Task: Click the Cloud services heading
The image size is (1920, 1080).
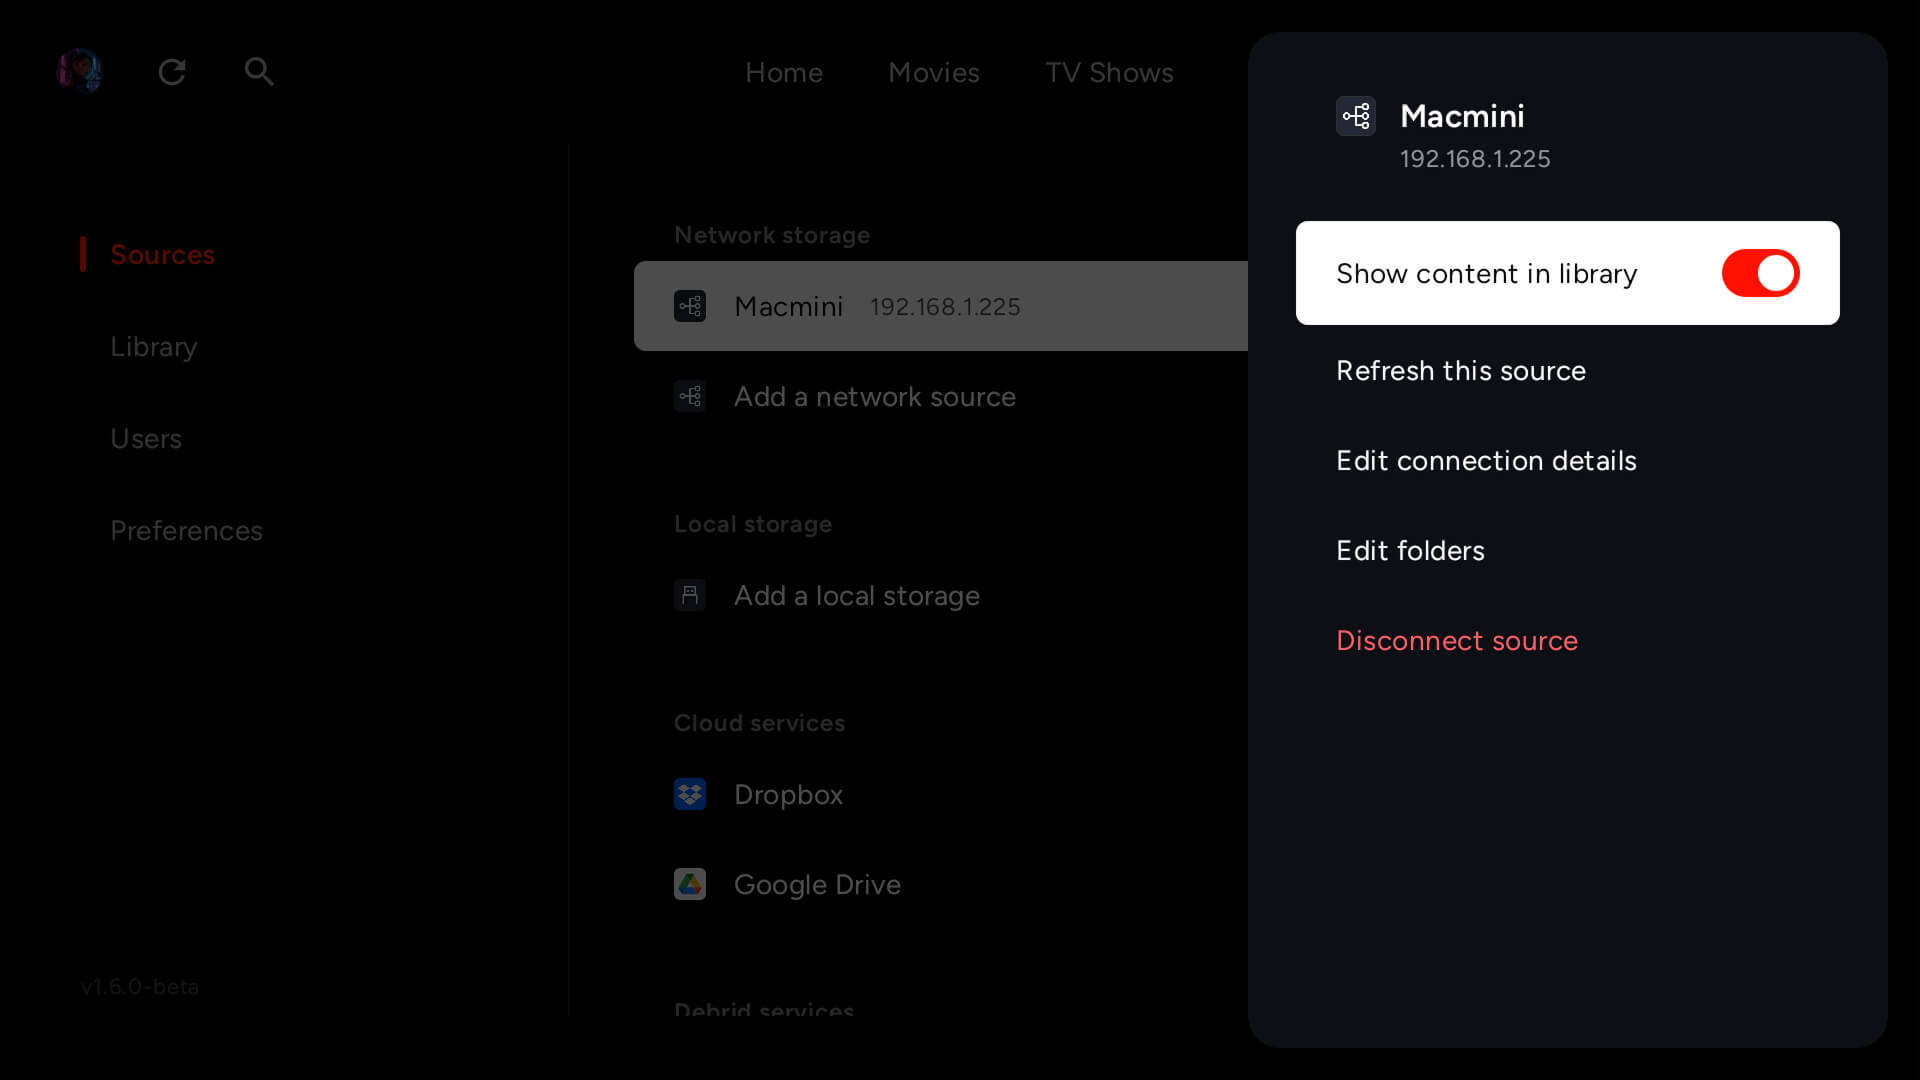Action: [x=759, y=723]
